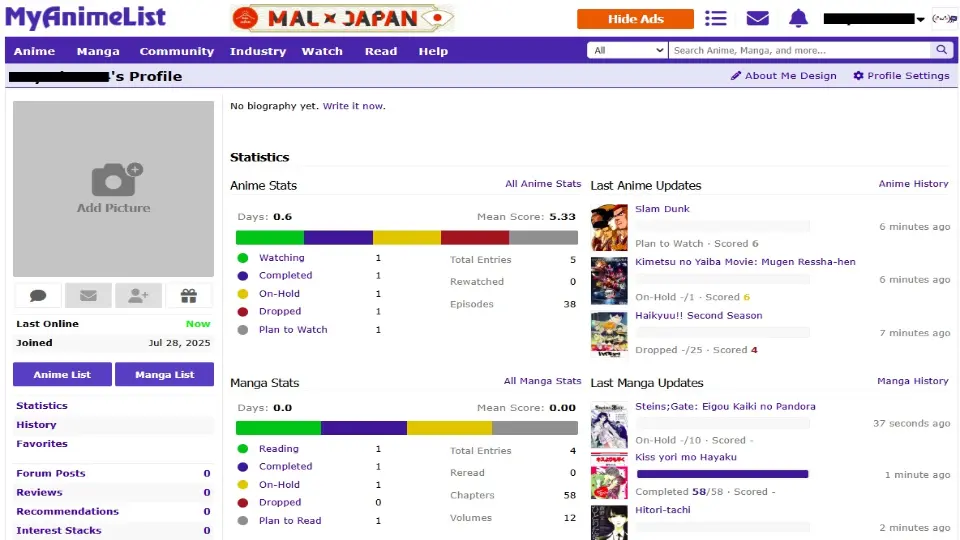Open the MyAnimeList logo homepage
Viewport: 960px width, 540px height.
point(85,17)
